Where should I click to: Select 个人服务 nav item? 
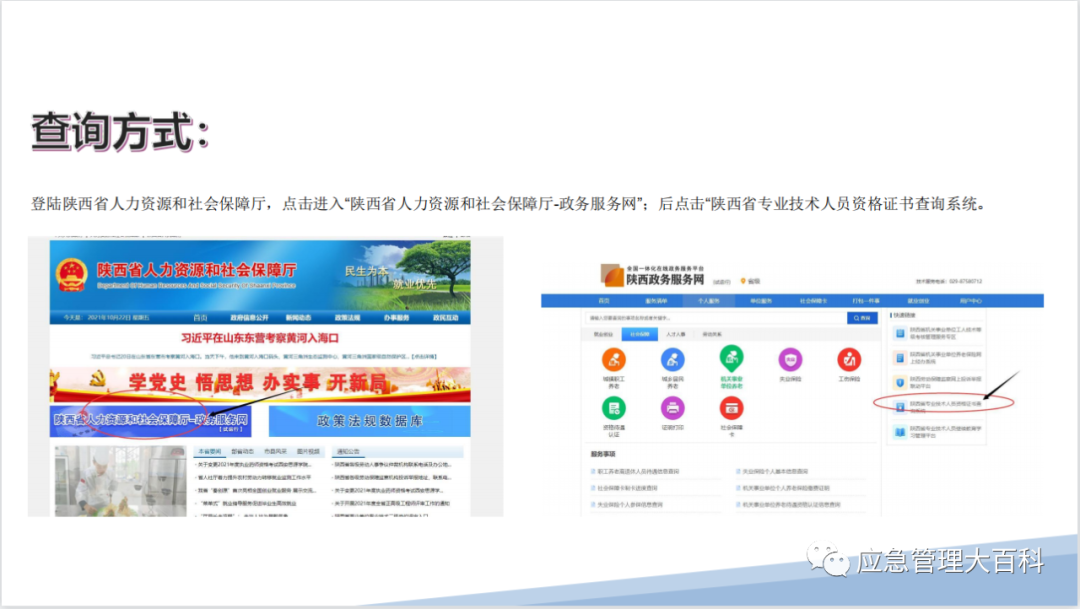(709, 301)
